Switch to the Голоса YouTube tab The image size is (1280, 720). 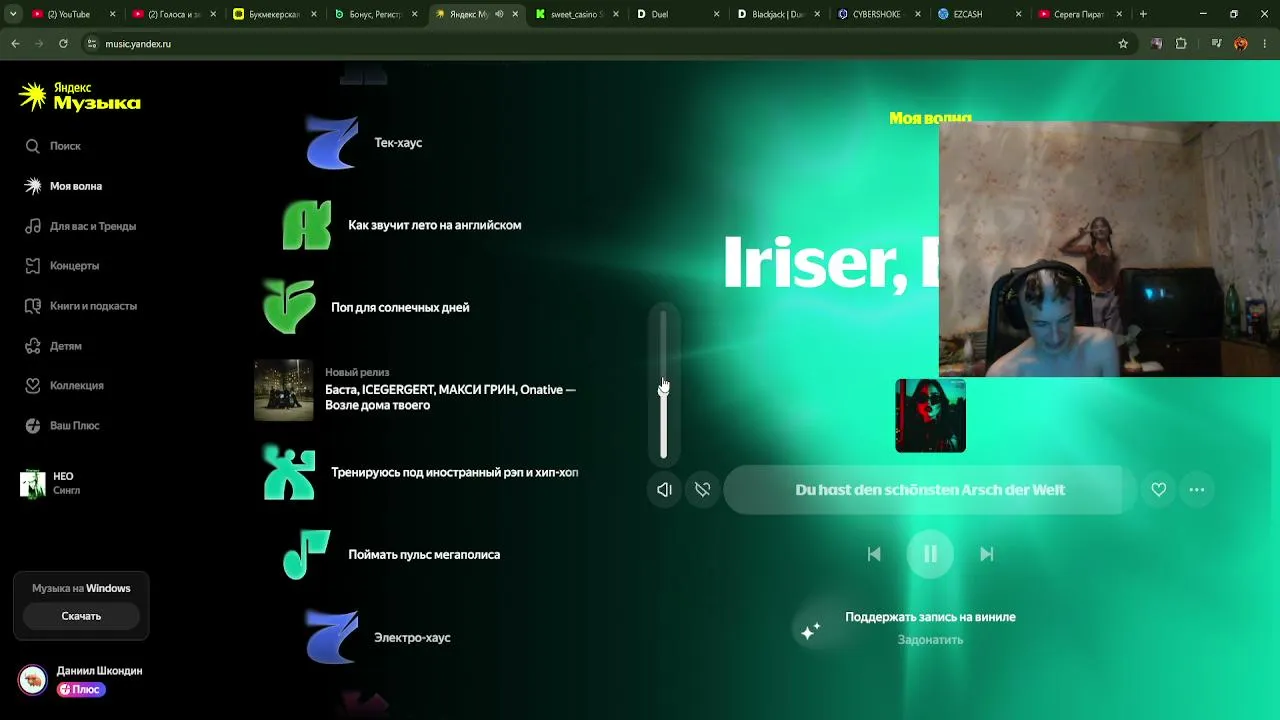click(174, 14)
